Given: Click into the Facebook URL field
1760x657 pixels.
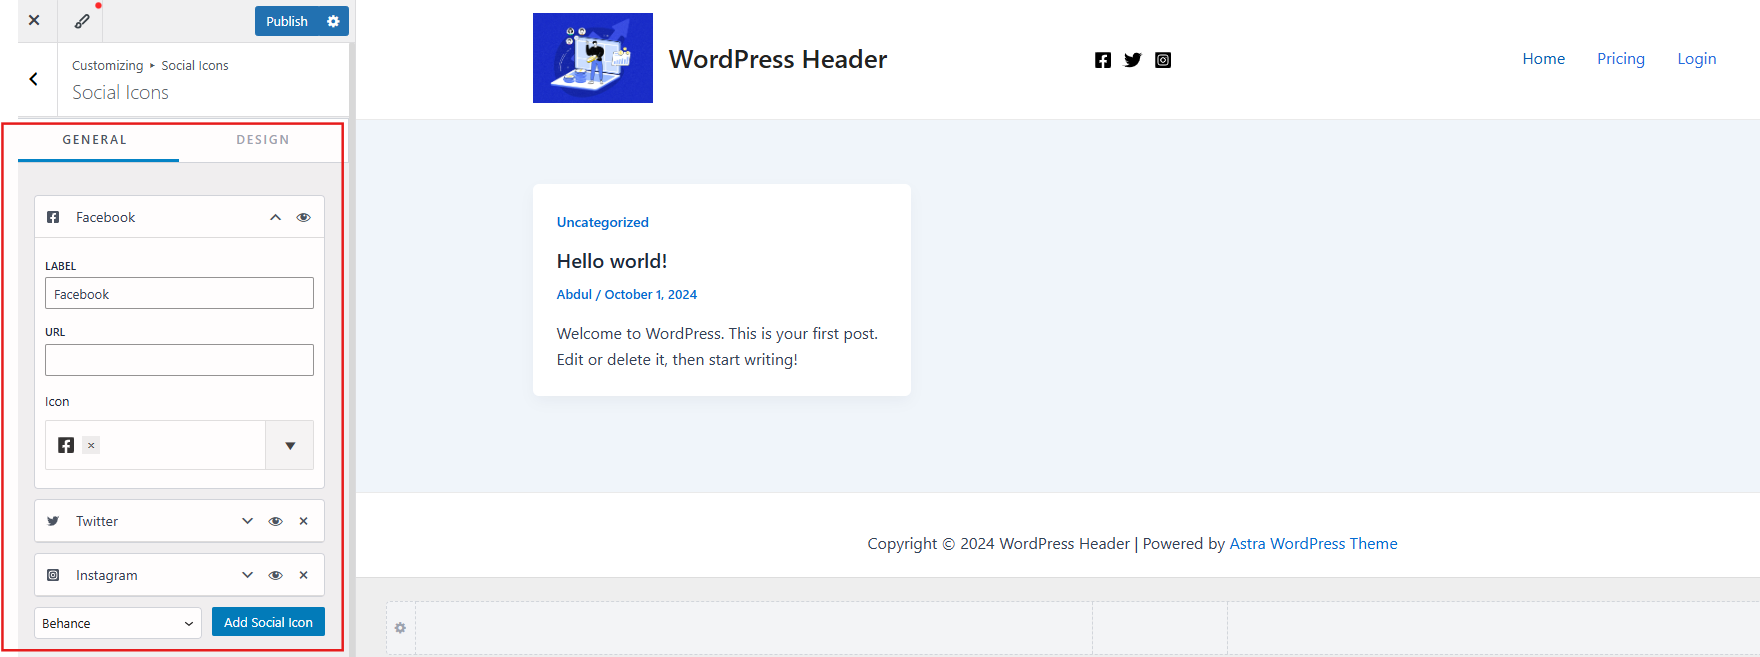Looking at the screenshot, I should pyautogui.click(x=179, y=360).
